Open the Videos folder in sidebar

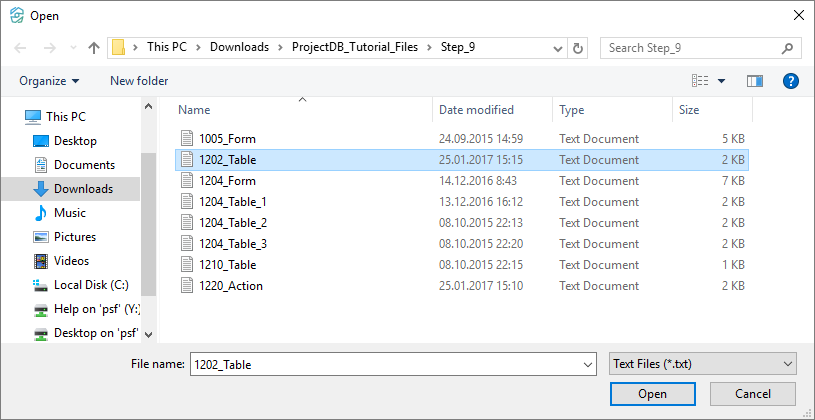click(71, 261)
